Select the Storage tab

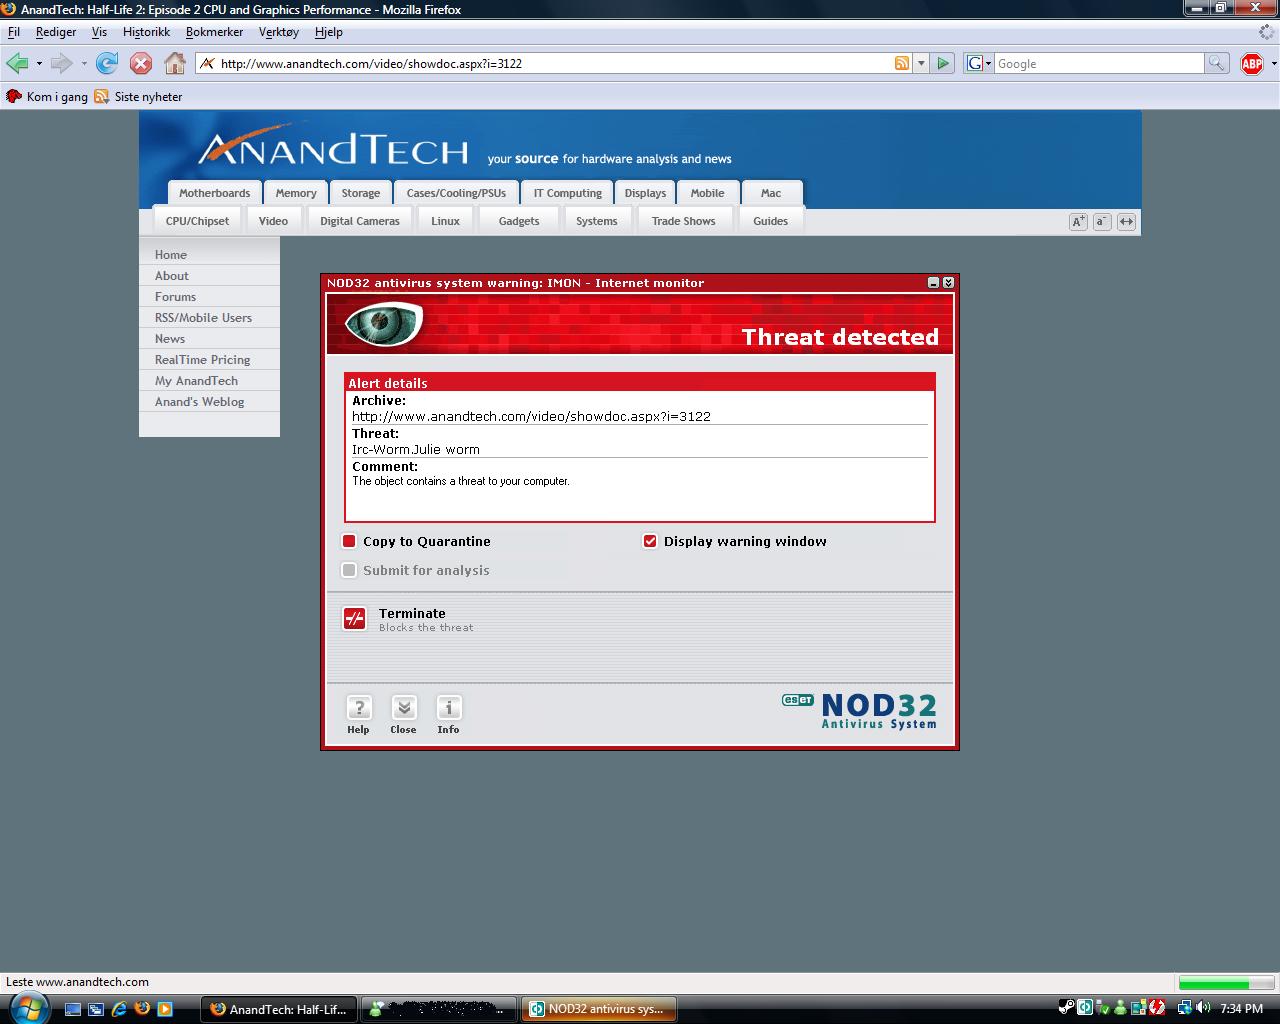tap(361, 193)
